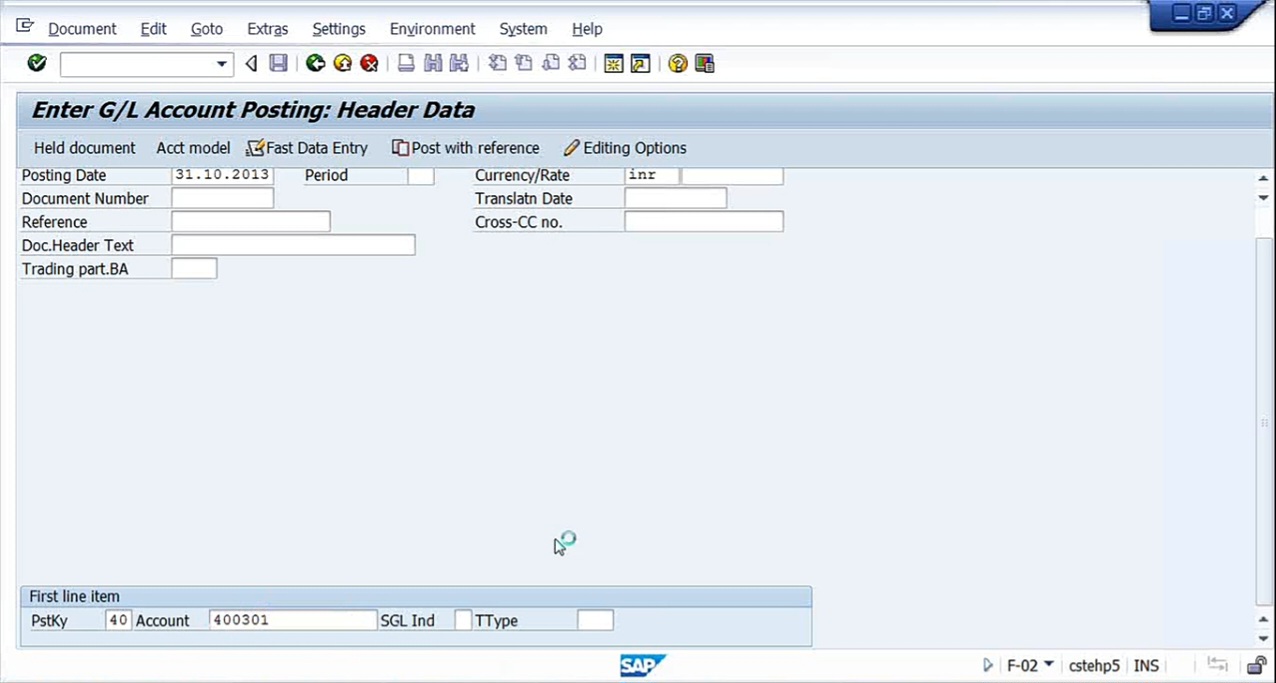Click the Document Number input field
Screen dimensions: 1276x683
click(x=222, y=198)
